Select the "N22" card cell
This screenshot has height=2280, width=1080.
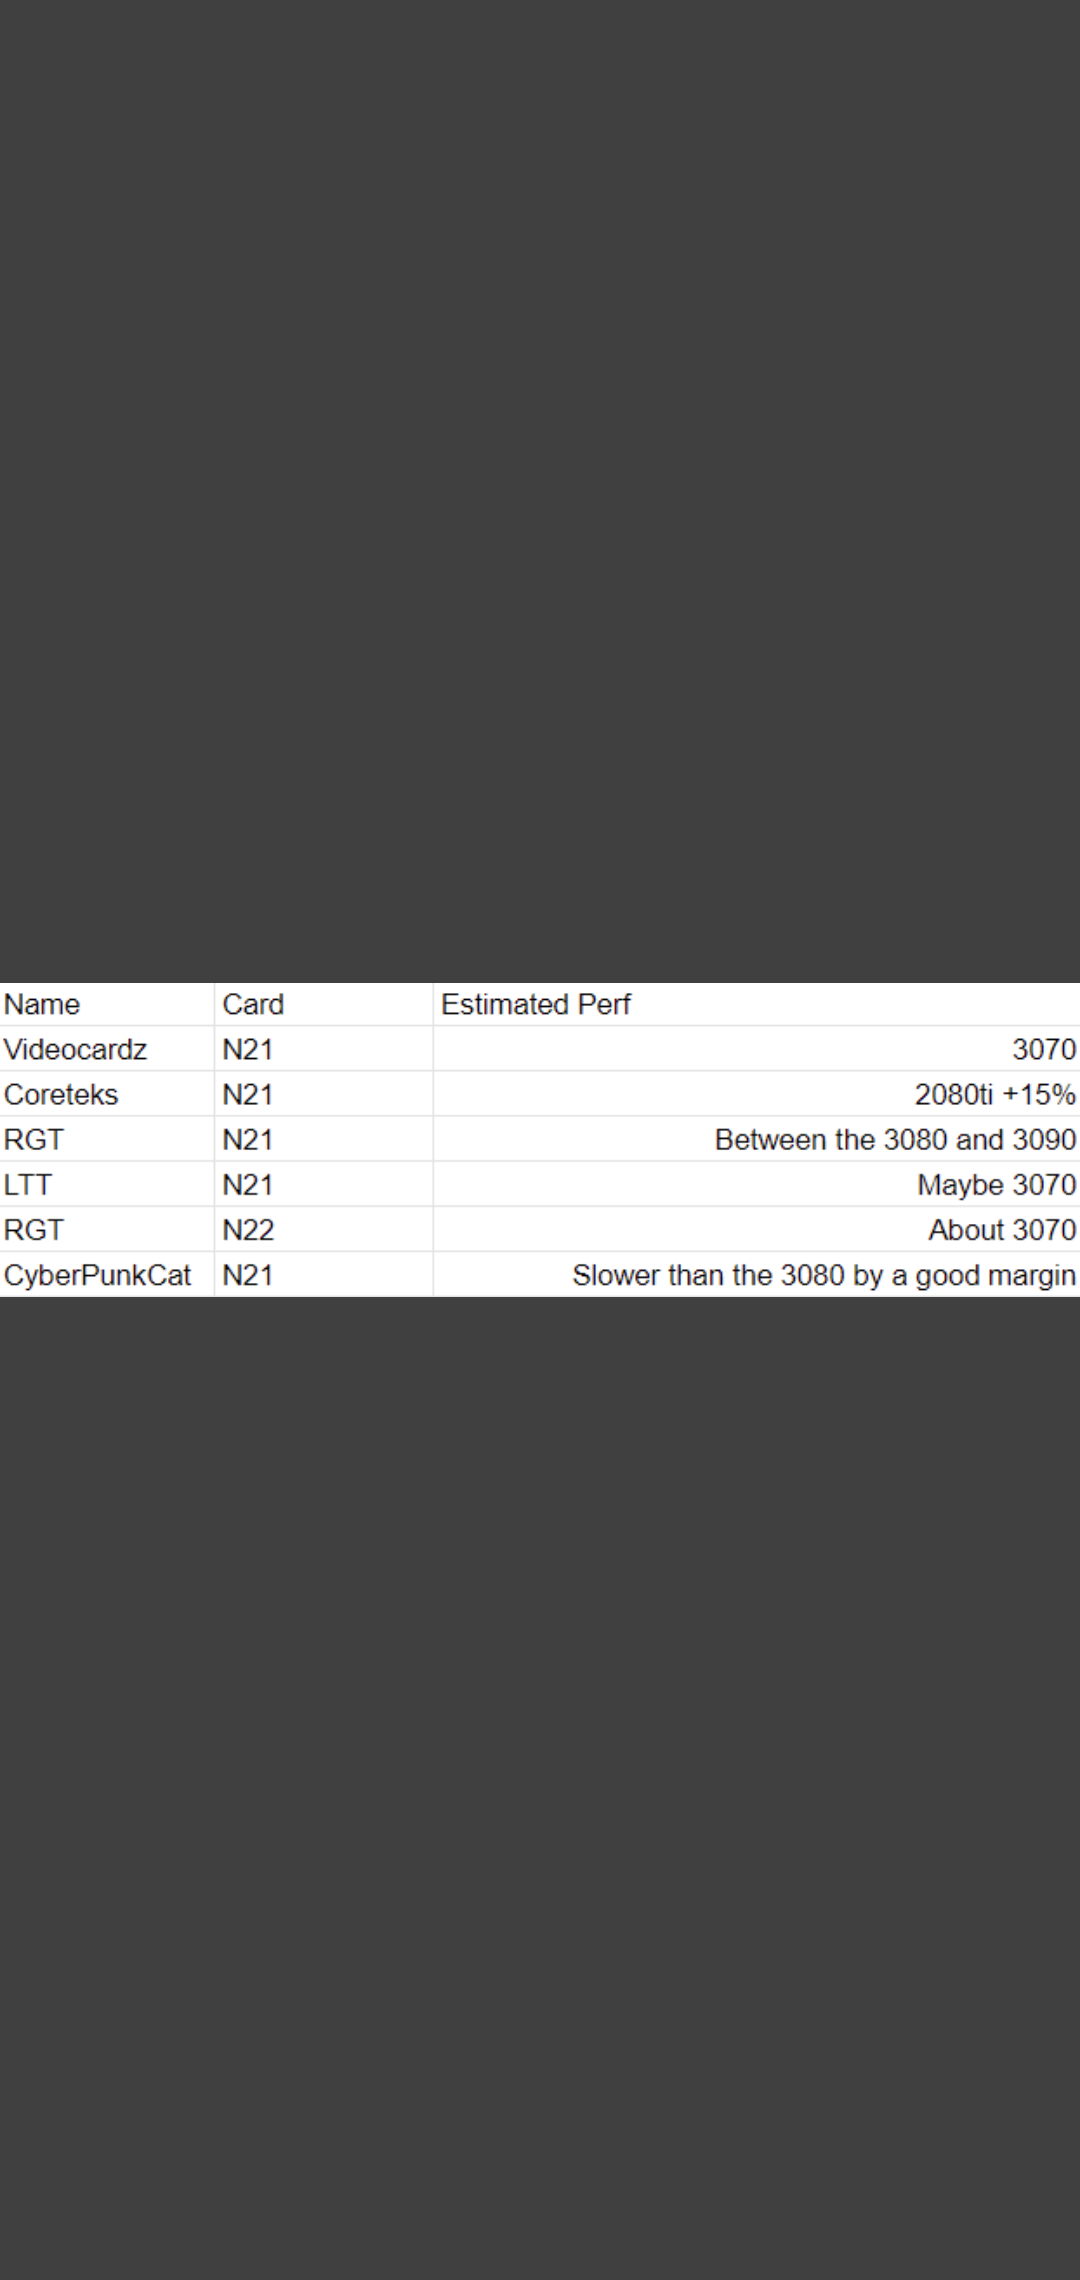point(248,1230)
